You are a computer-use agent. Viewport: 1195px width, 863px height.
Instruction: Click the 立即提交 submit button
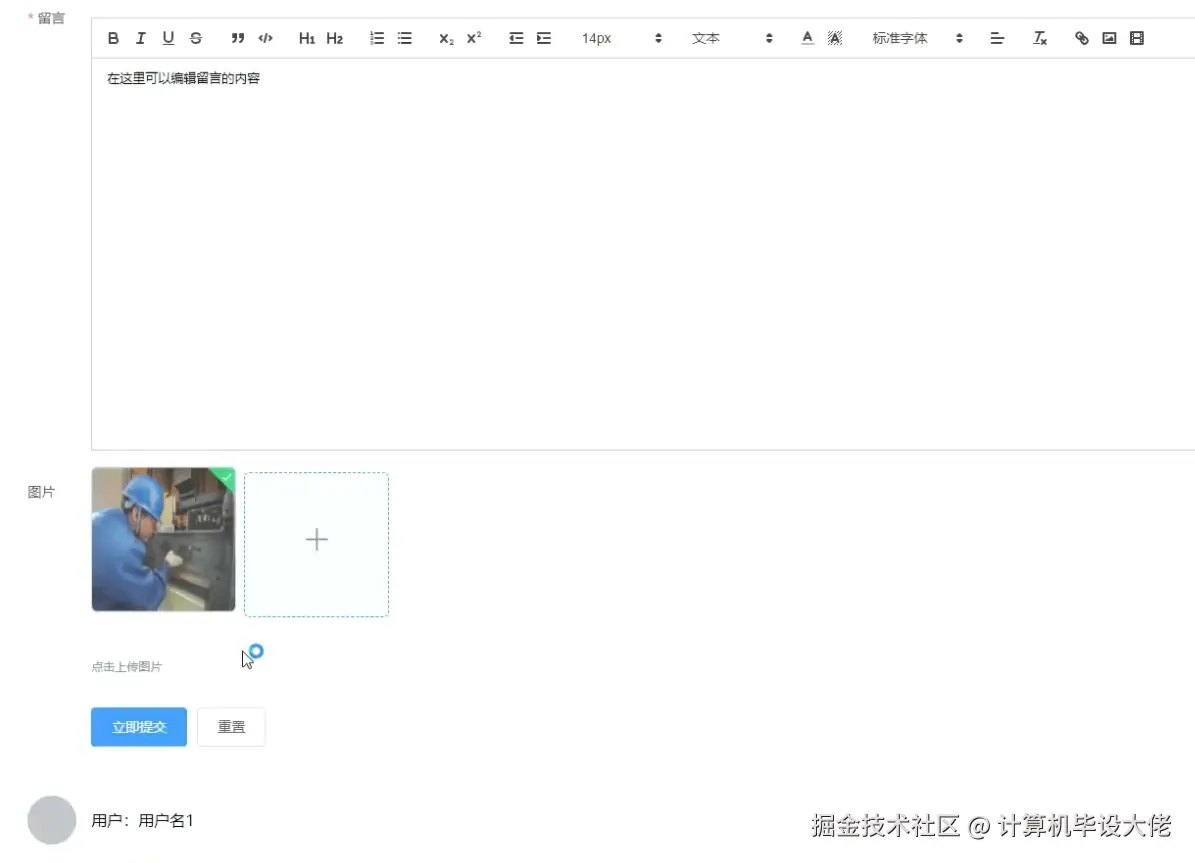pyautogui.click(x=138, y=727)
